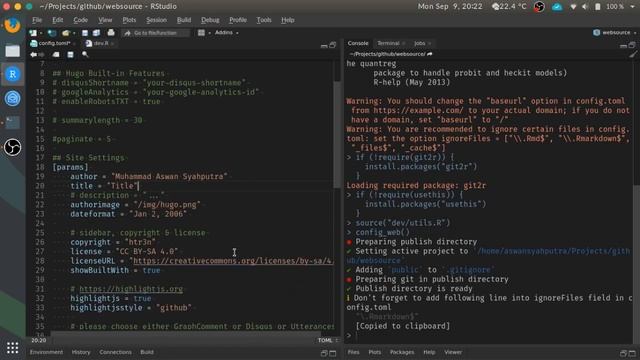640x360 pixels.
Task: Click the clock showing Mon Sep 9
Action: 450,7
